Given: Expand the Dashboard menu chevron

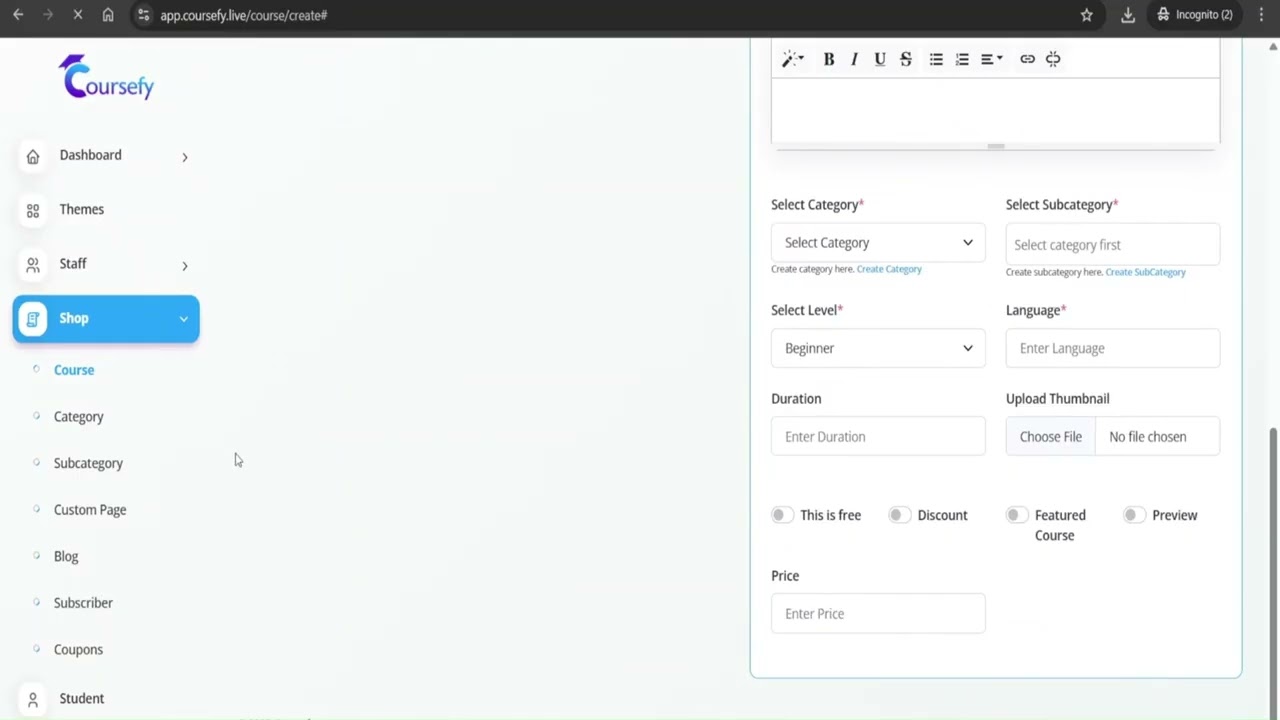Looking at the screenshot, I should 184,157.
